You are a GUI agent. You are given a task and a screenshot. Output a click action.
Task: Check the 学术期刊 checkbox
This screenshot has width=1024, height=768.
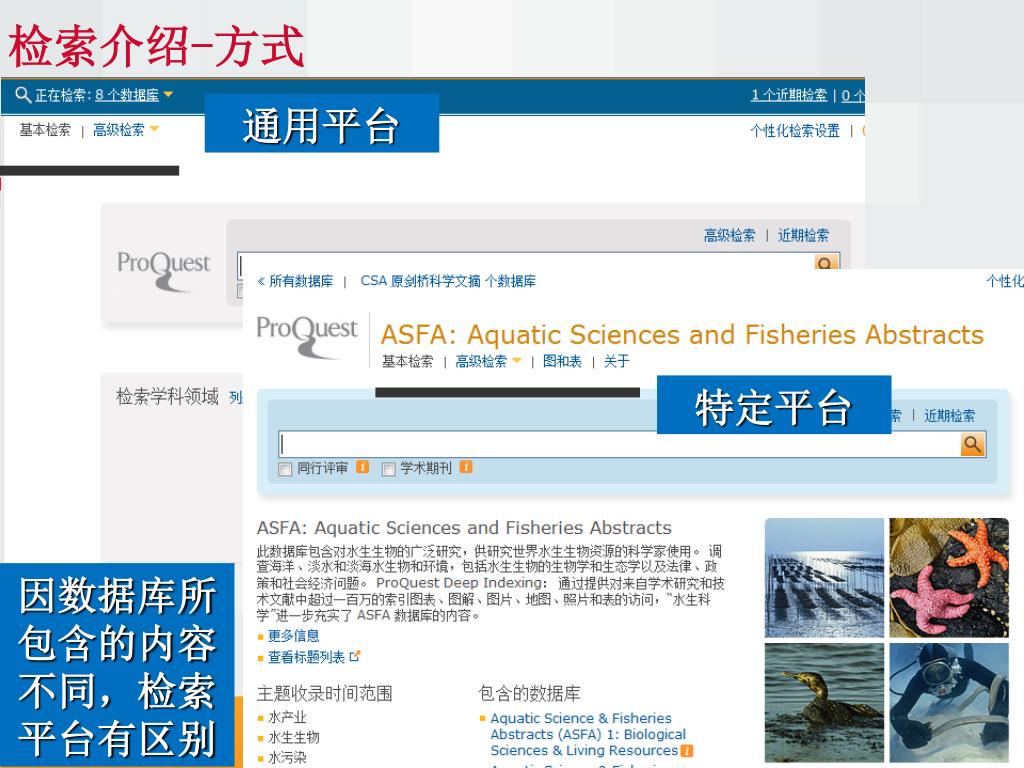point(389,469)
